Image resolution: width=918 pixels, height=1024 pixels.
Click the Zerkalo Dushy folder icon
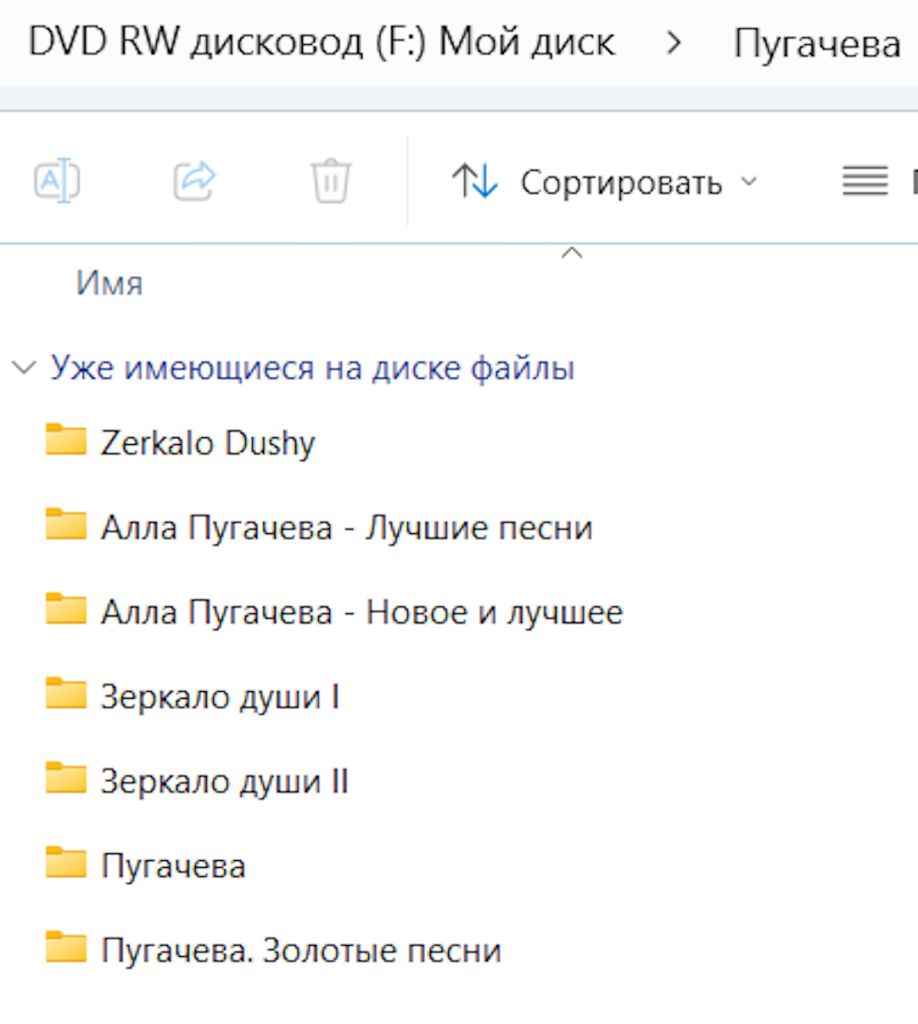click(x=66, y=439)
